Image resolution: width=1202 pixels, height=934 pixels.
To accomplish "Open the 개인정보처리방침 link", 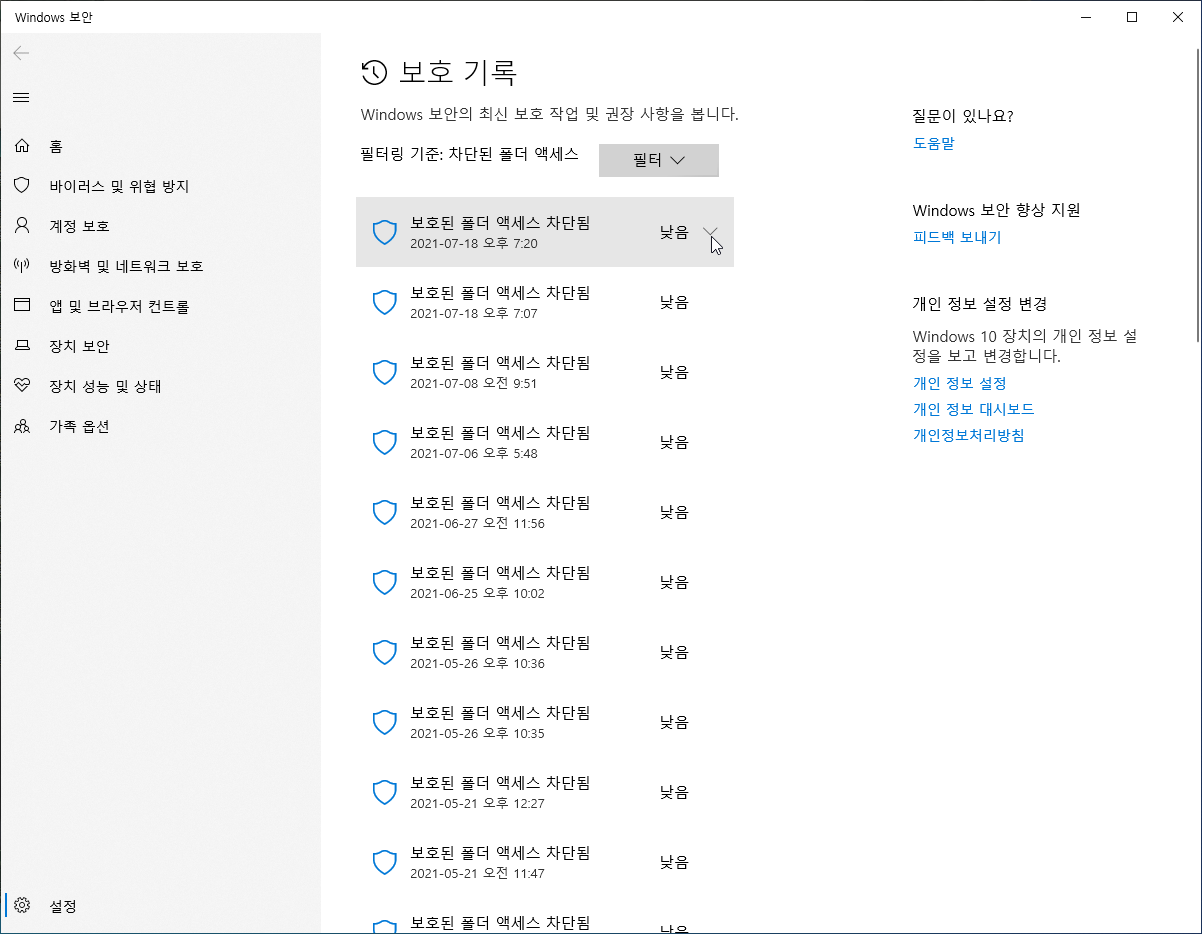I will [968, 435].
